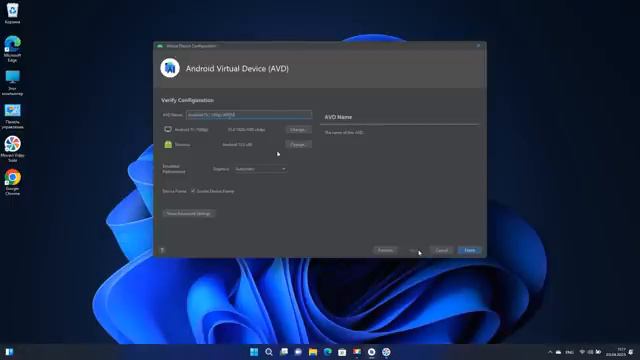The image size is (640, 360).
Task: Open the Graphics dropdown set to Automatic
Action: [x=260, y=169]
